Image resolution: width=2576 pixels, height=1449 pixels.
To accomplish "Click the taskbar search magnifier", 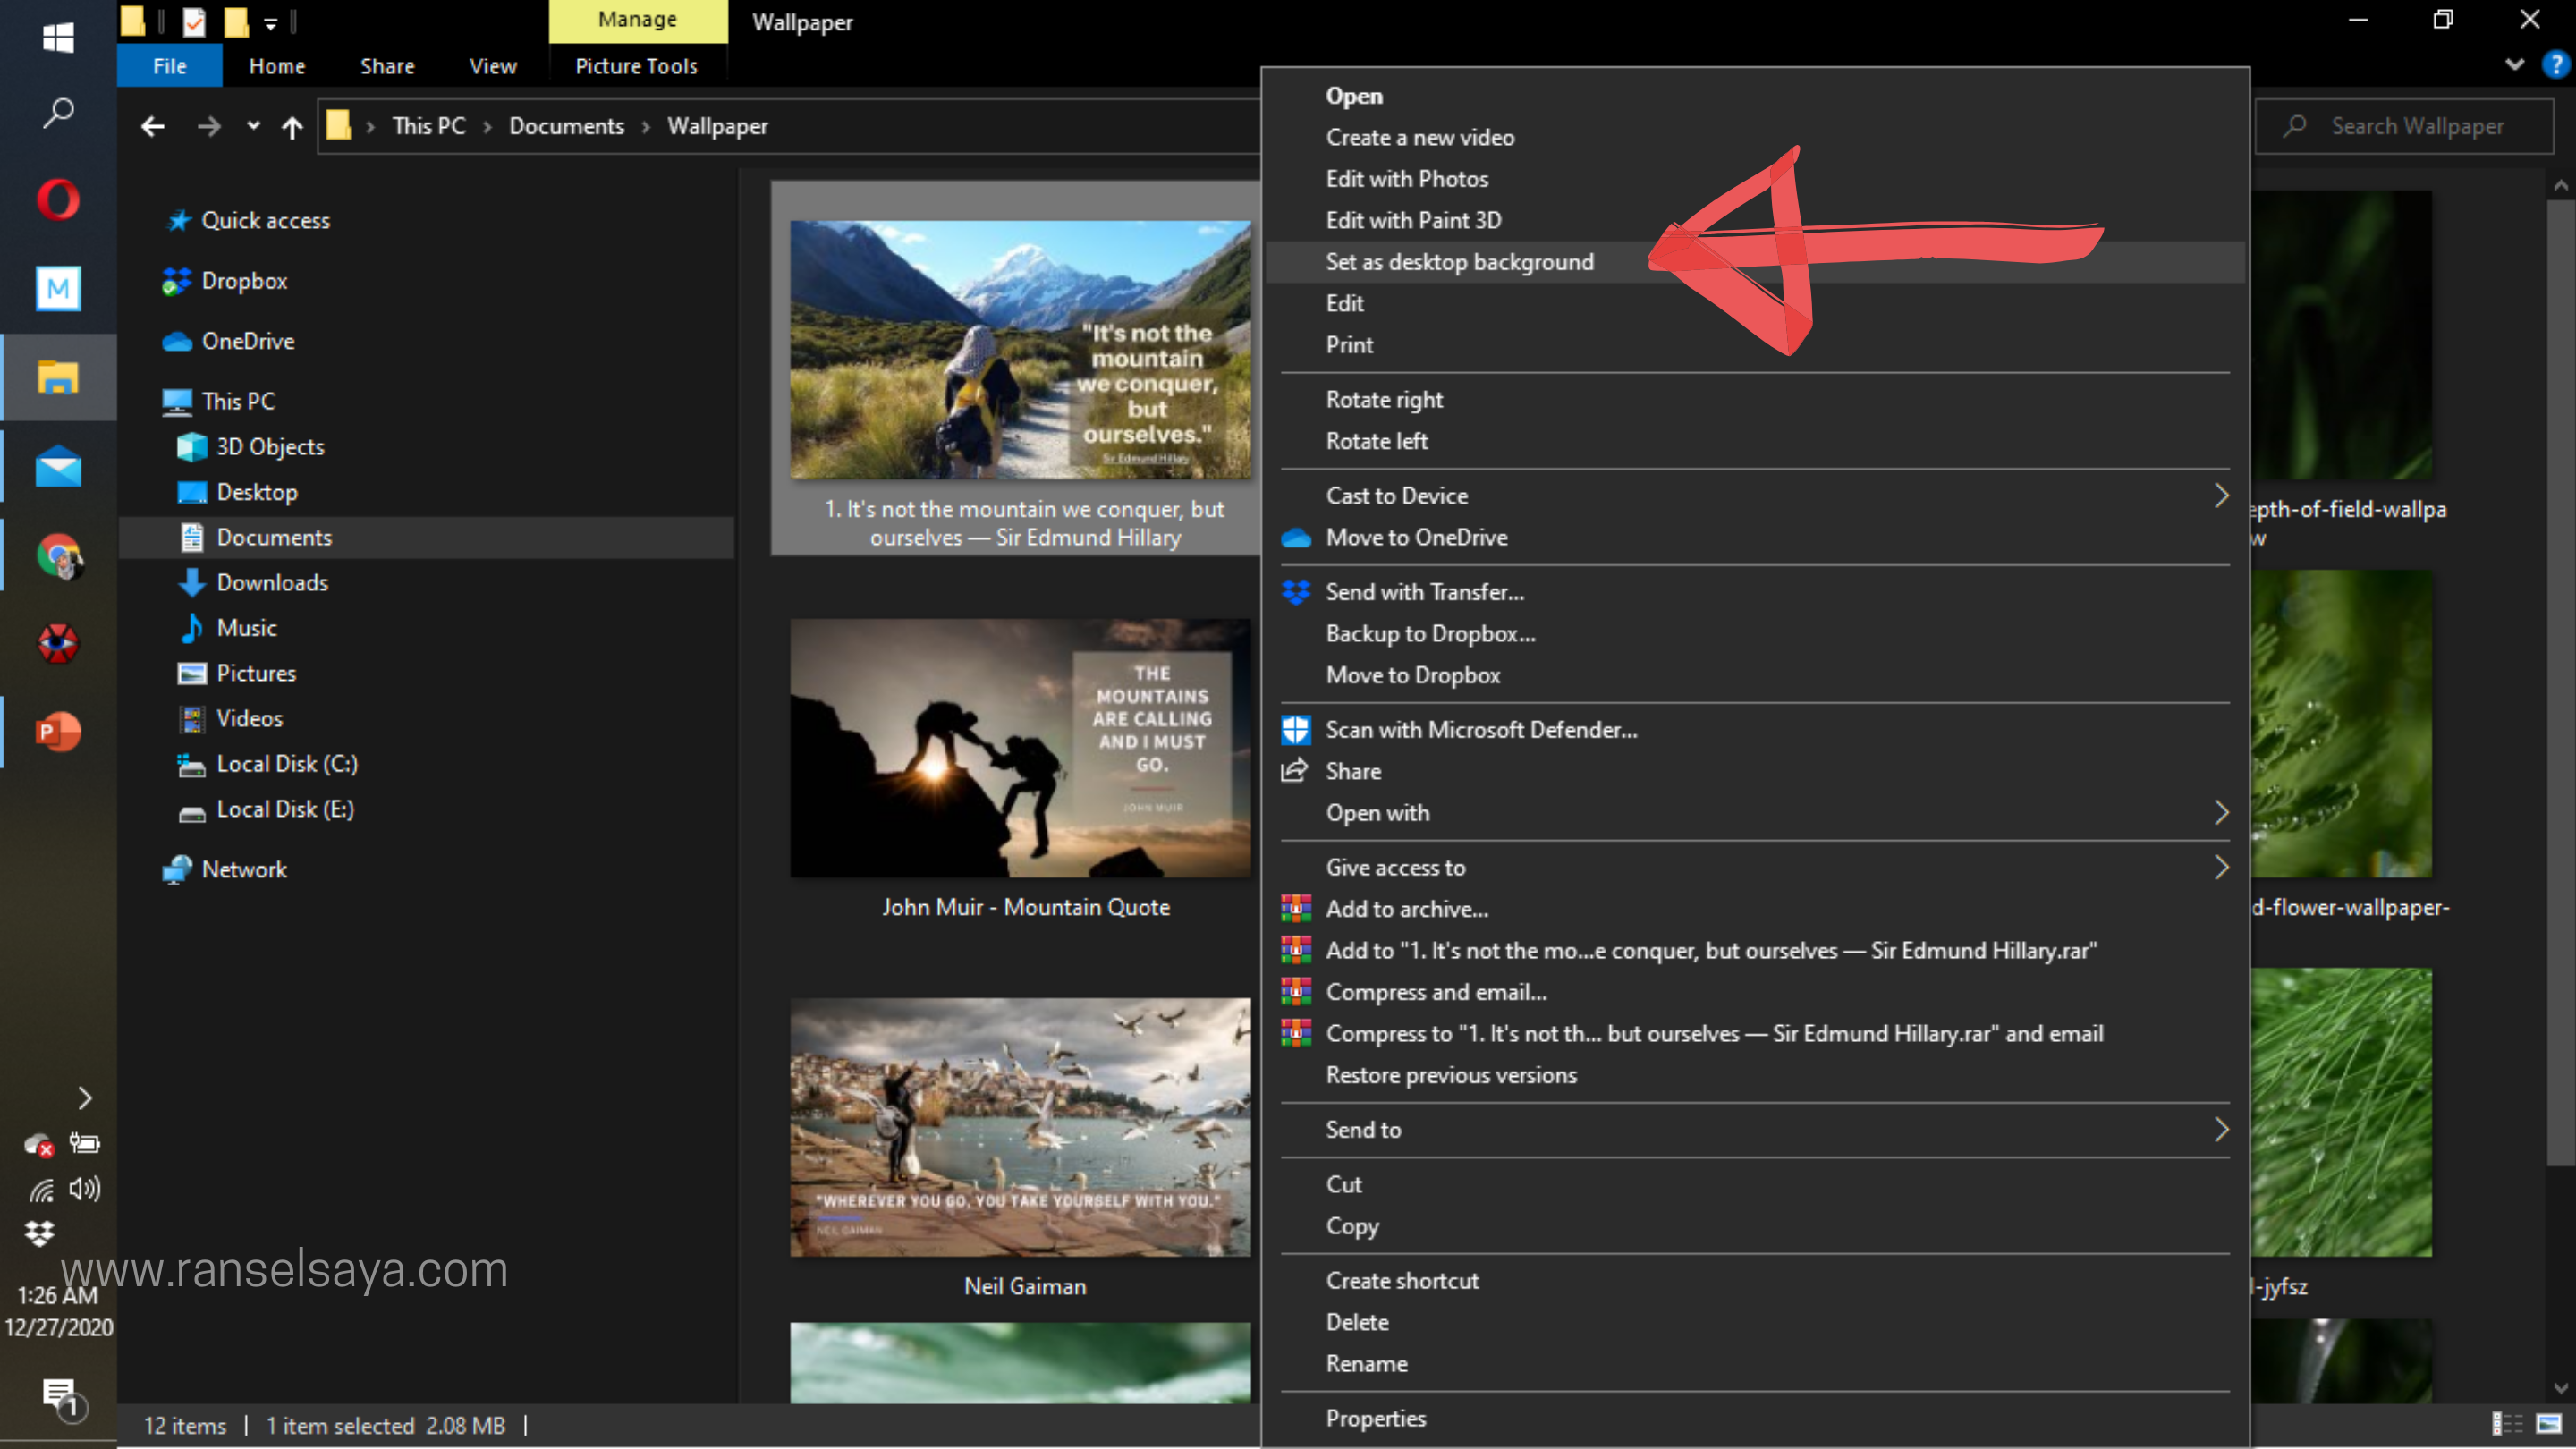I will 58,112.
